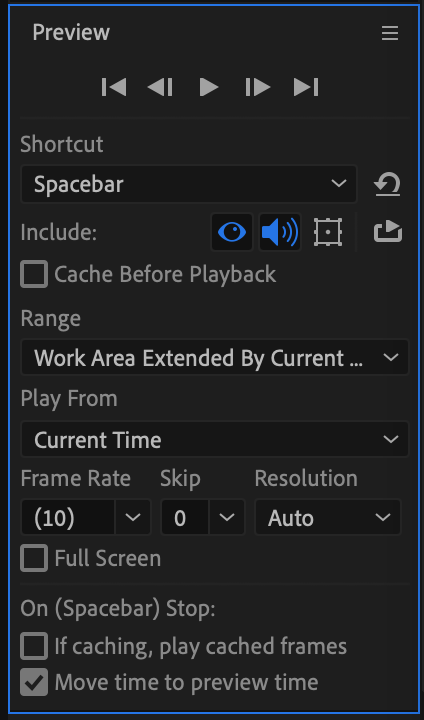Enable Cache Before Playback checkbox

(x=34, y=274)
